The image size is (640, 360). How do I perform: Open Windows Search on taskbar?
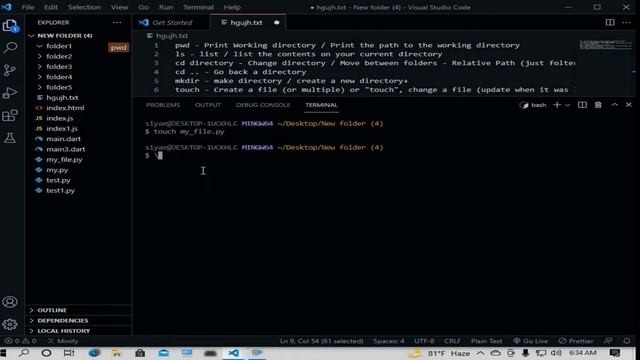click(24, 353)
